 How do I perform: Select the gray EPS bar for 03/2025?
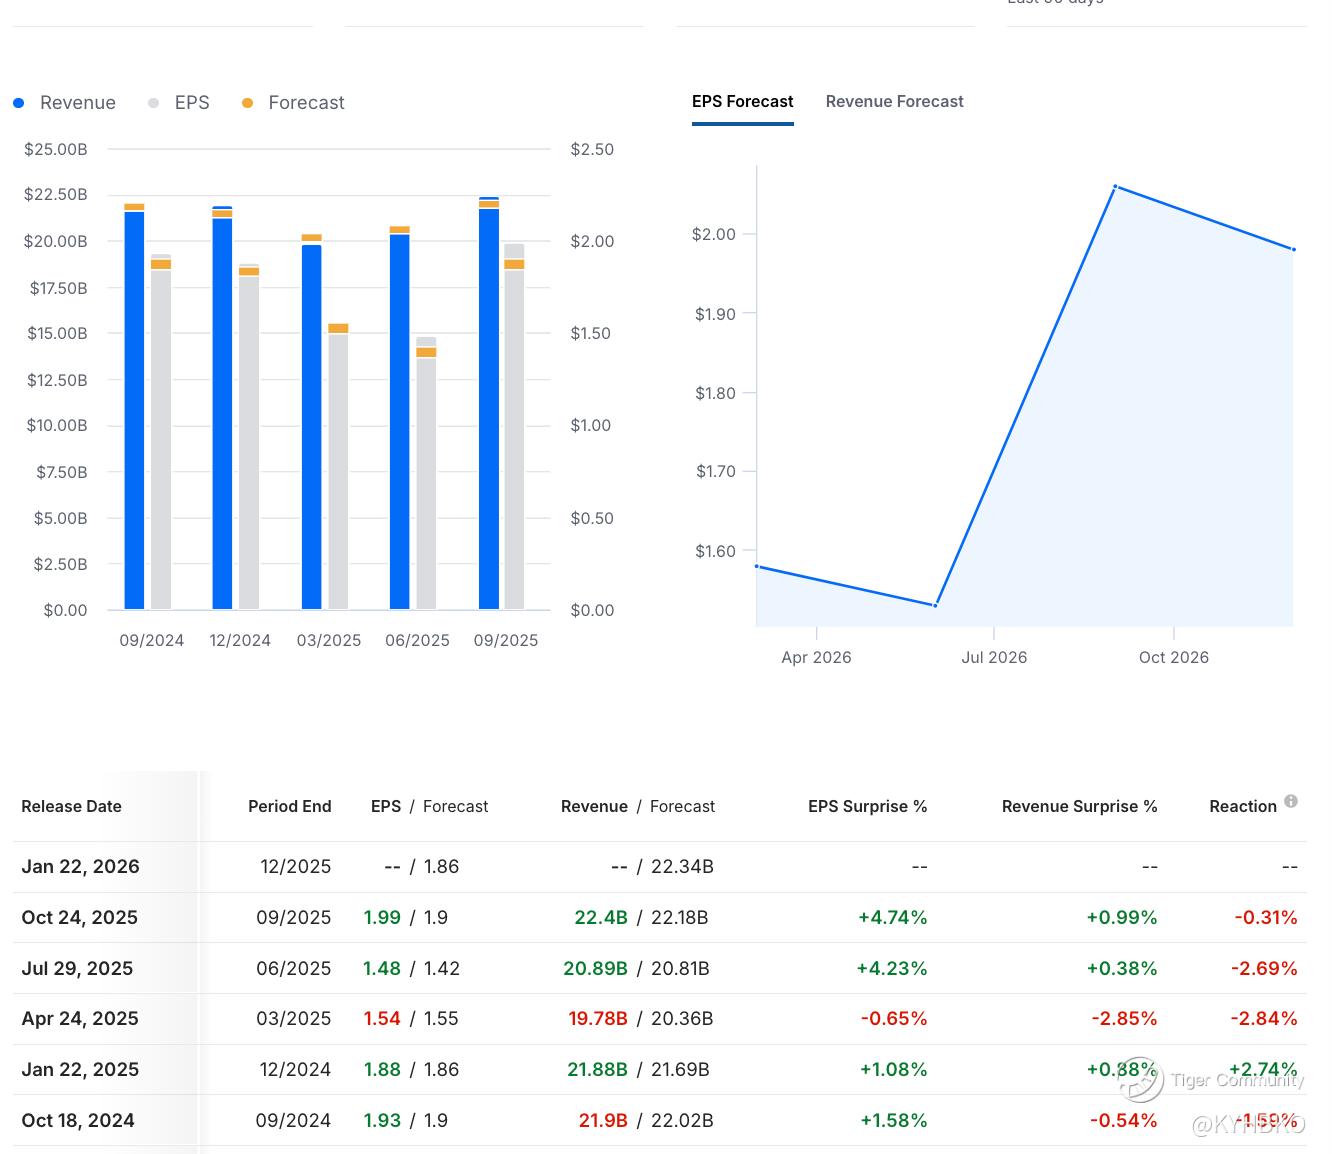point(338,470)
